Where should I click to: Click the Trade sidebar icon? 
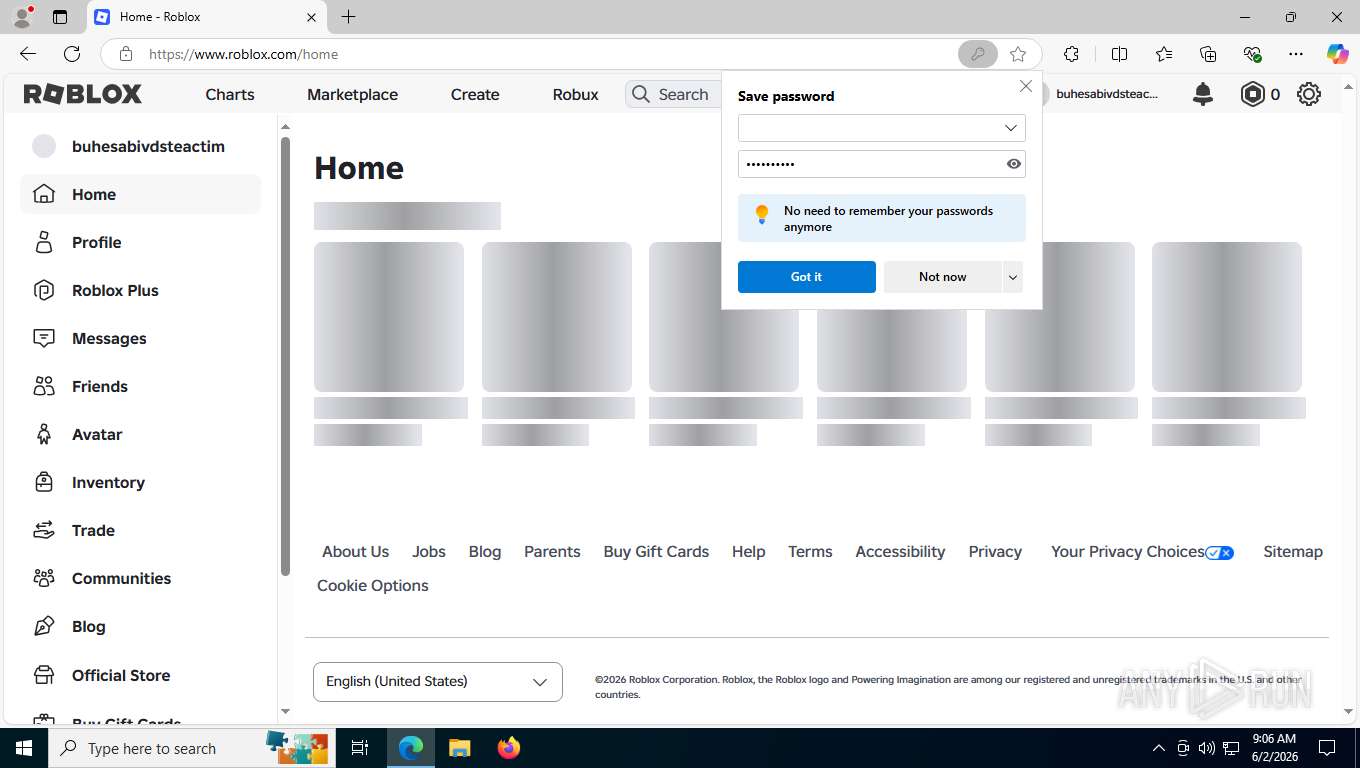pos(44,530)
